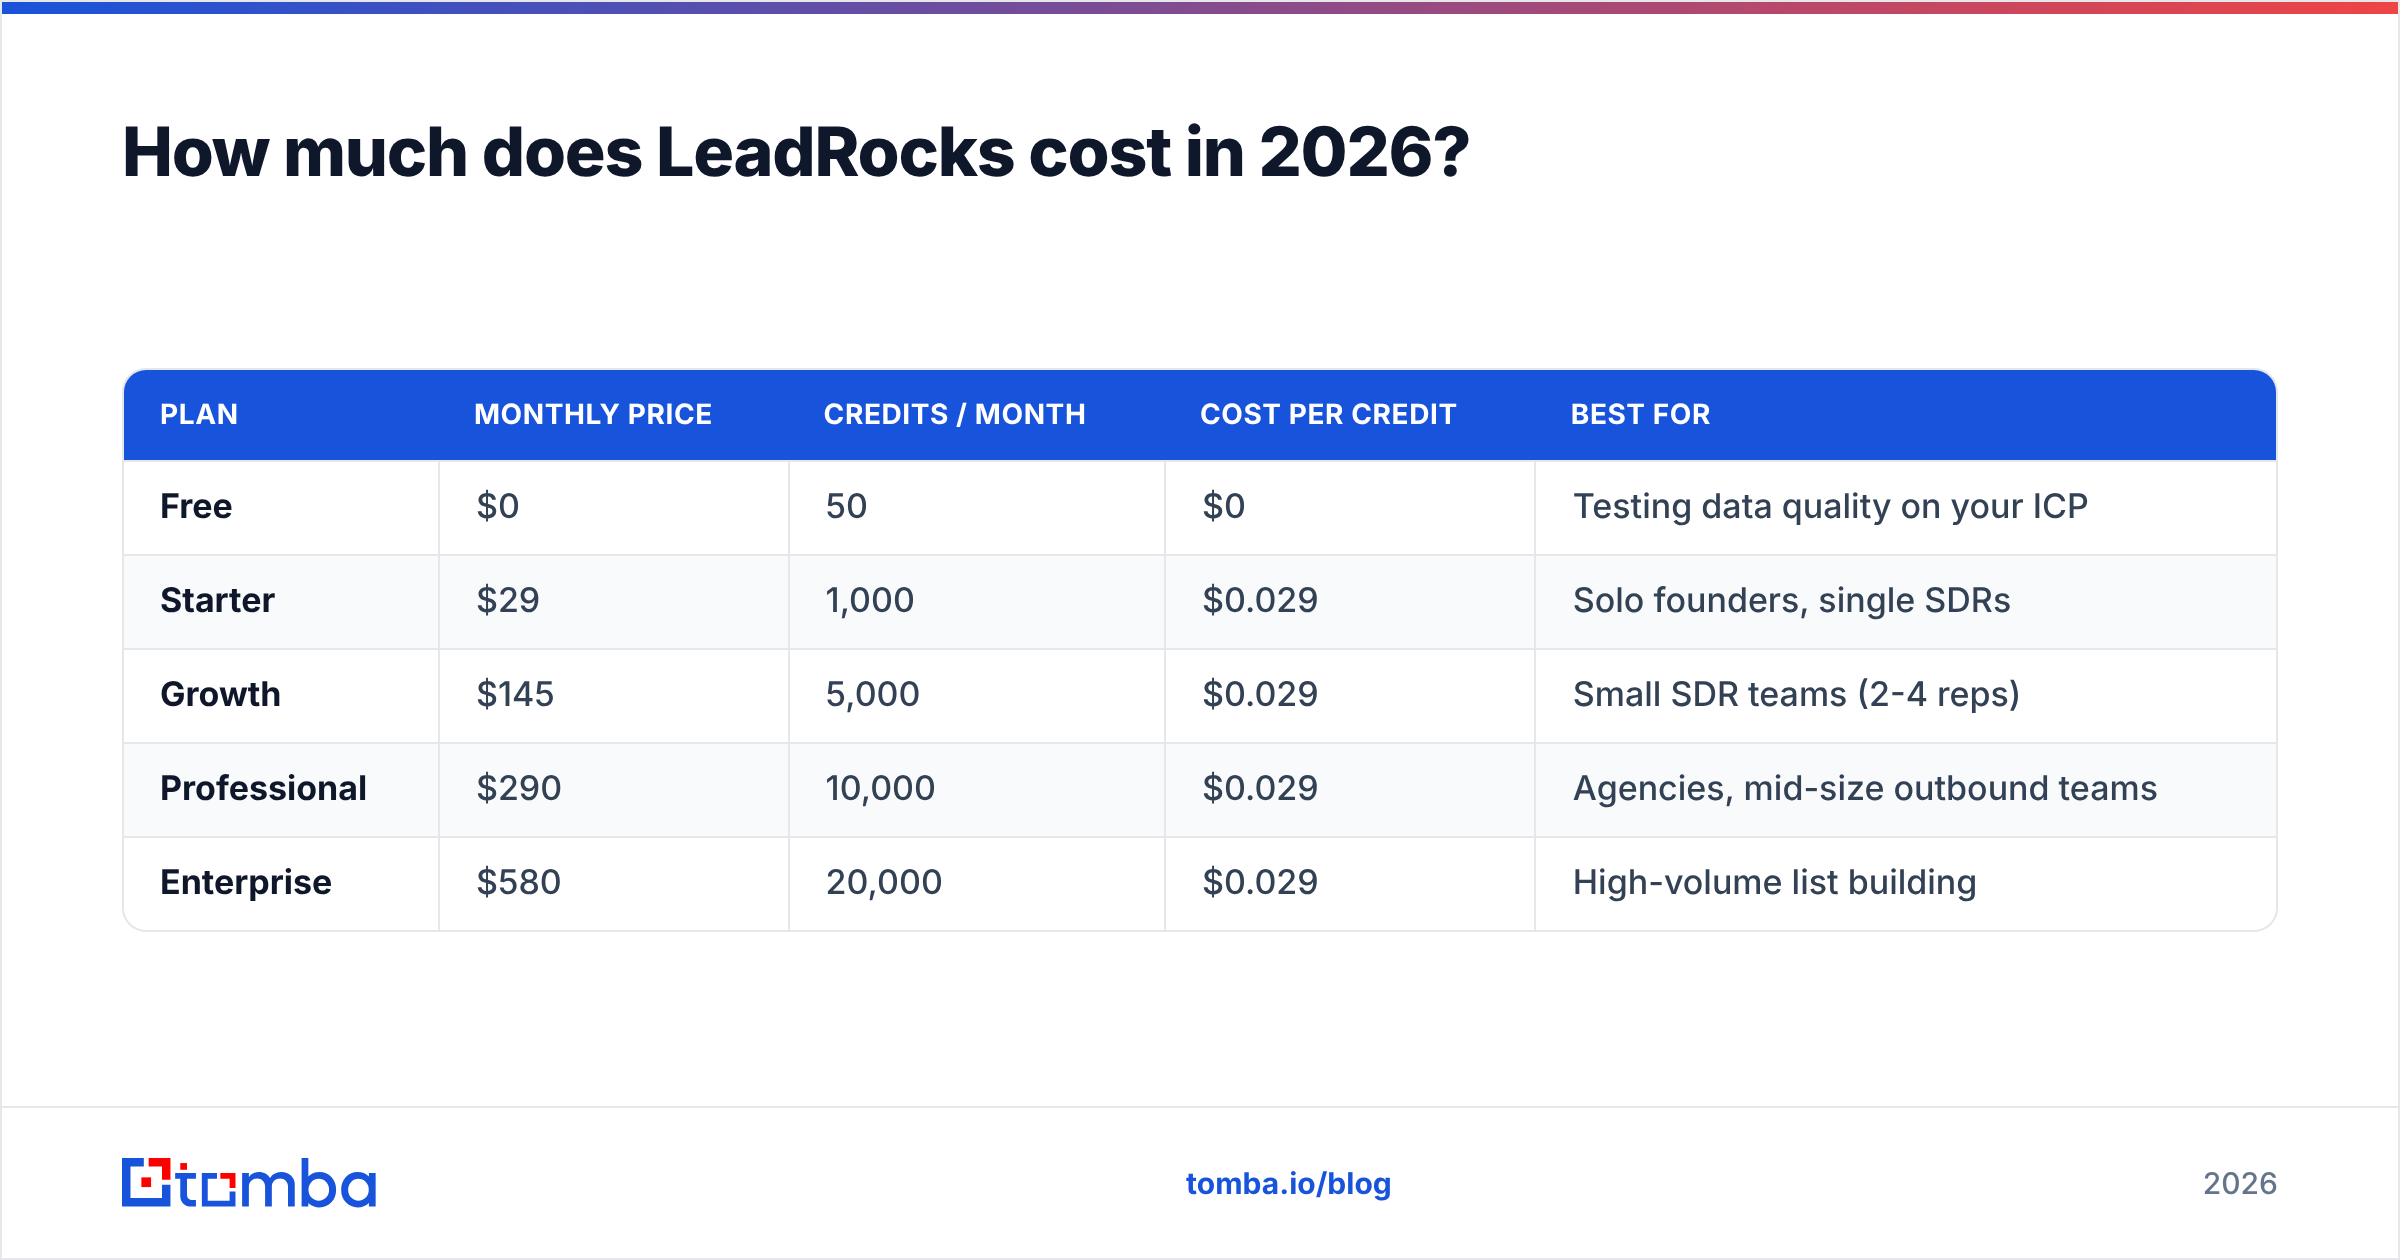This screenshot has width=2400, height=1260.
Task: Select the Free plan name cell
Action: 281,507
